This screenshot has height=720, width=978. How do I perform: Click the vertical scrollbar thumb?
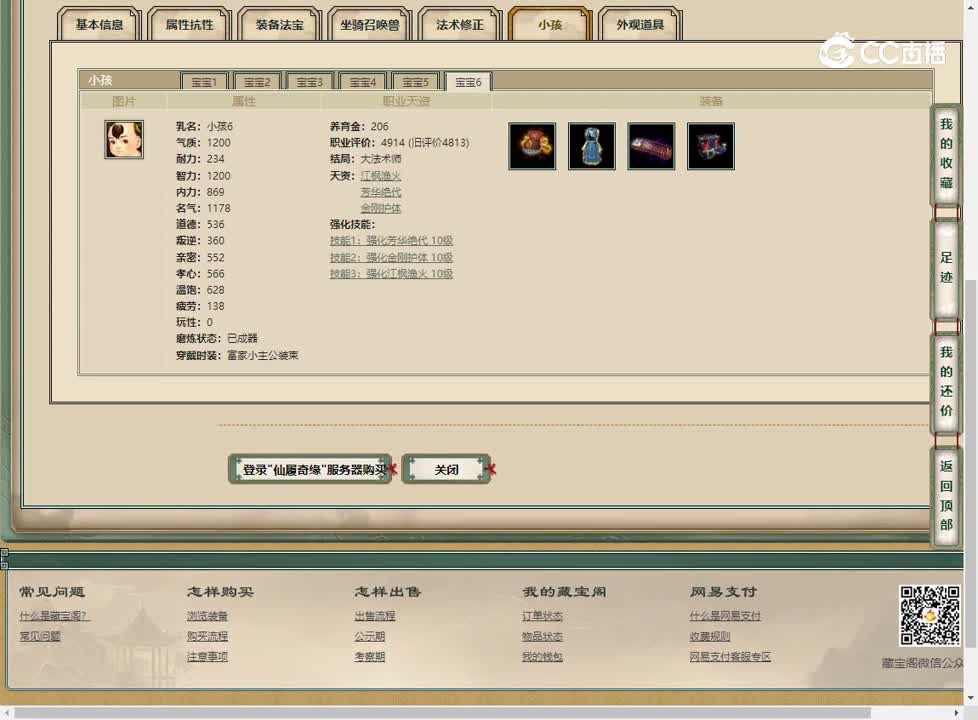point(971,463)
